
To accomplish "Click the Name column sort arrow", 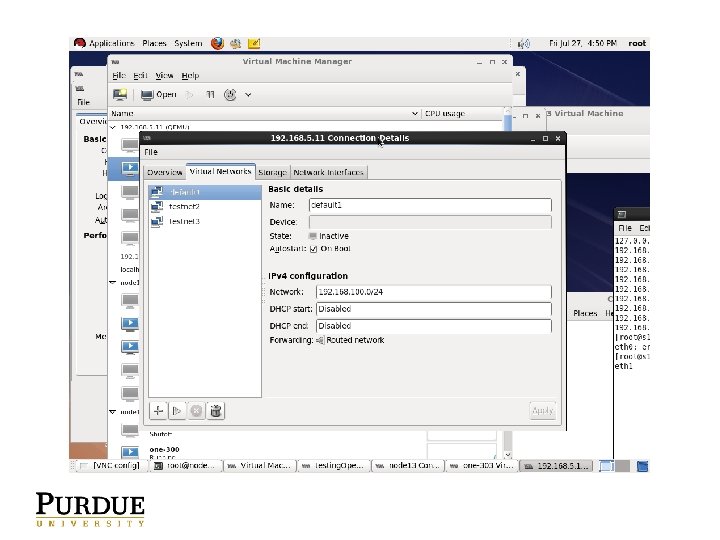I will tap(415, 113).
